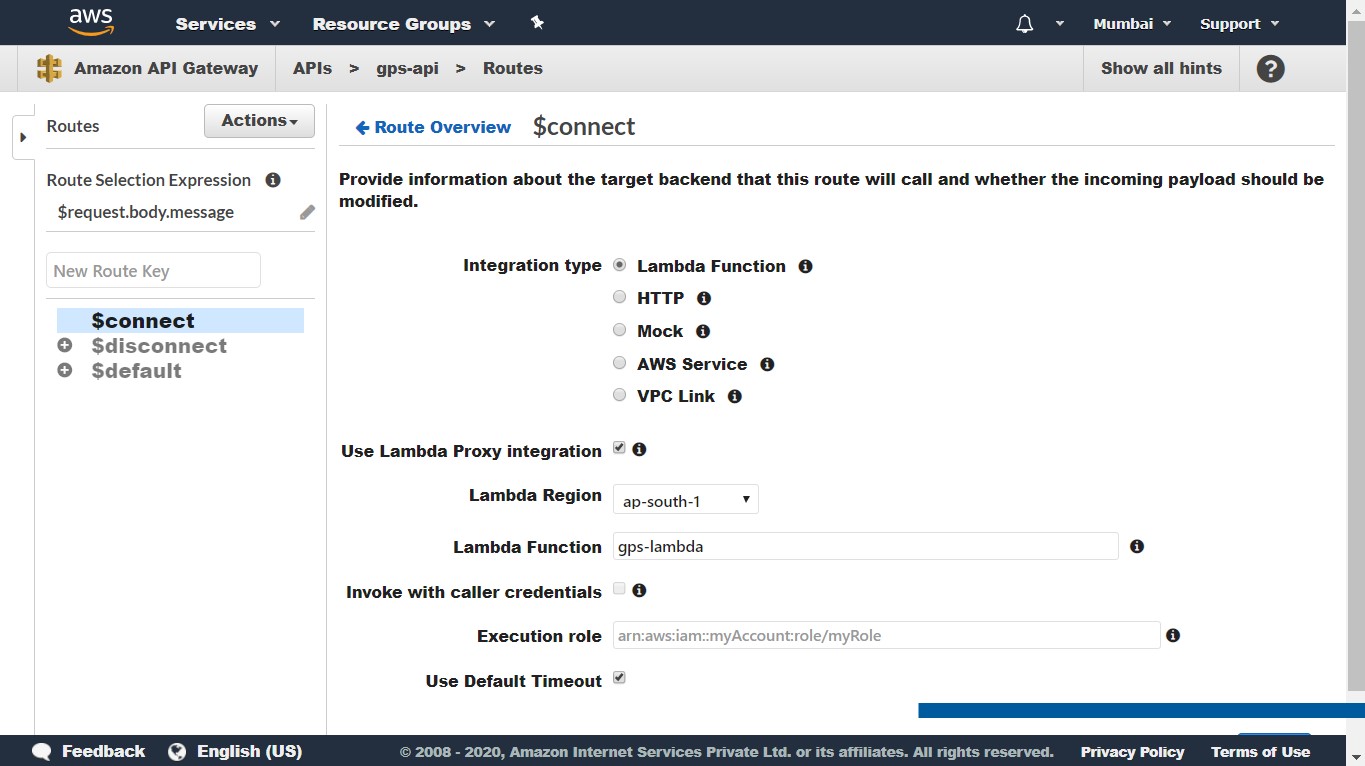This screenshot has width=1365, height=766.
Task: Select Lambda Function integration type
Action: (619, 265)
